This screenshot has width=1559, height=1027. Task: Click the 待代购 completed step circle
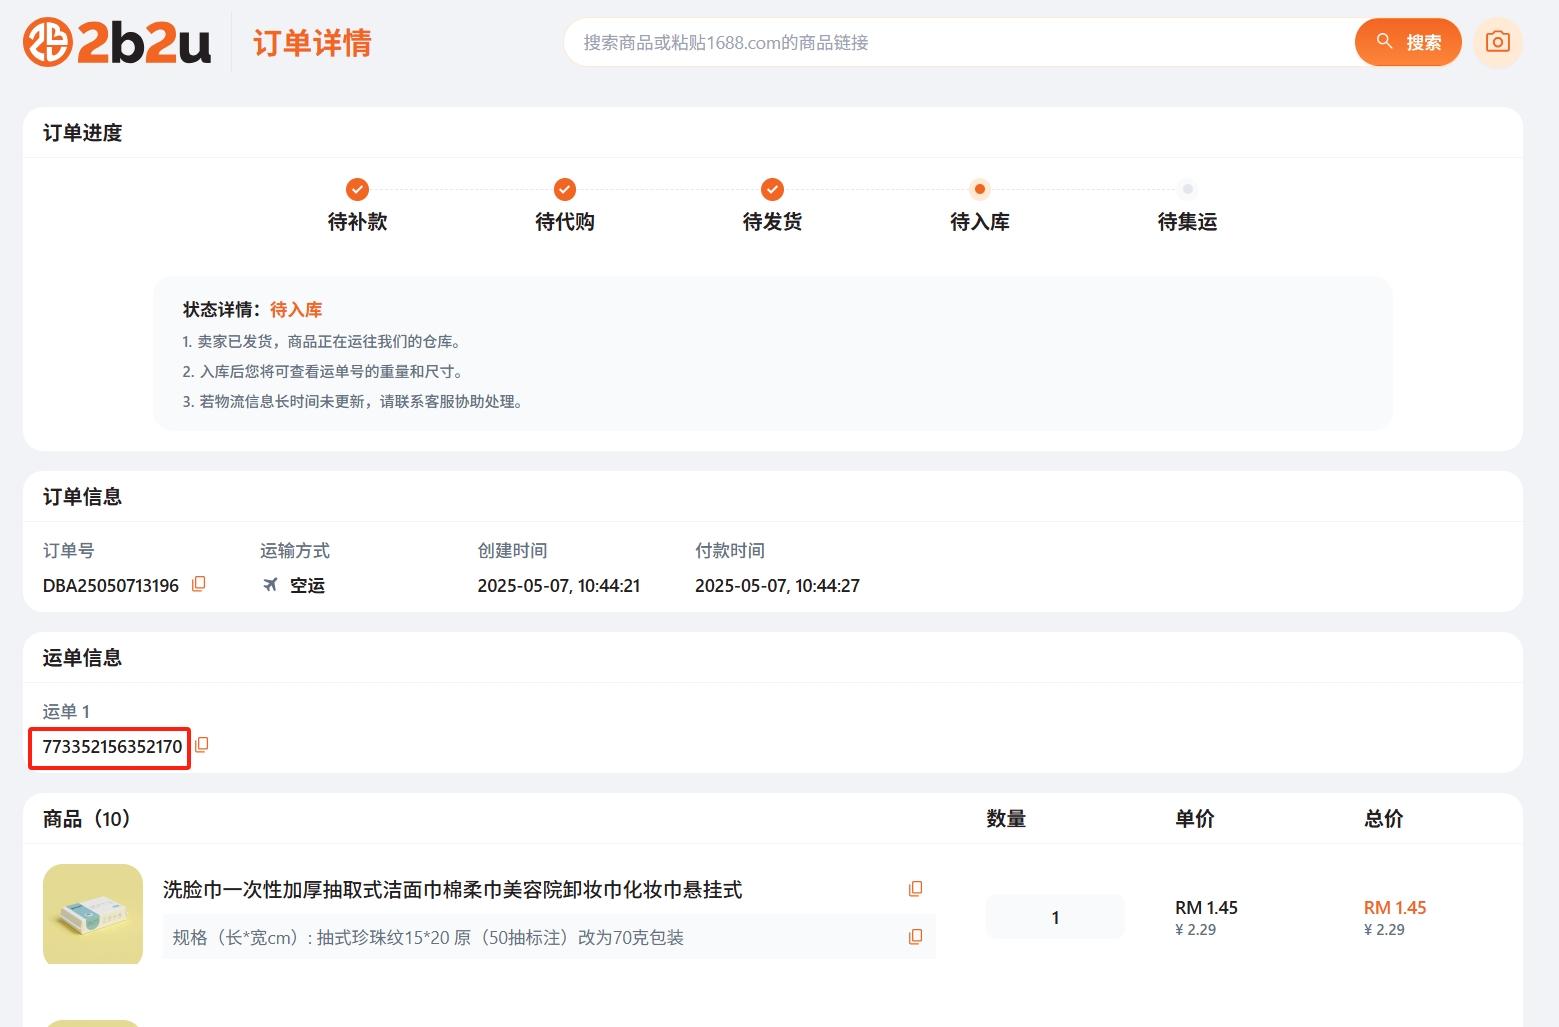pos(564,189)
